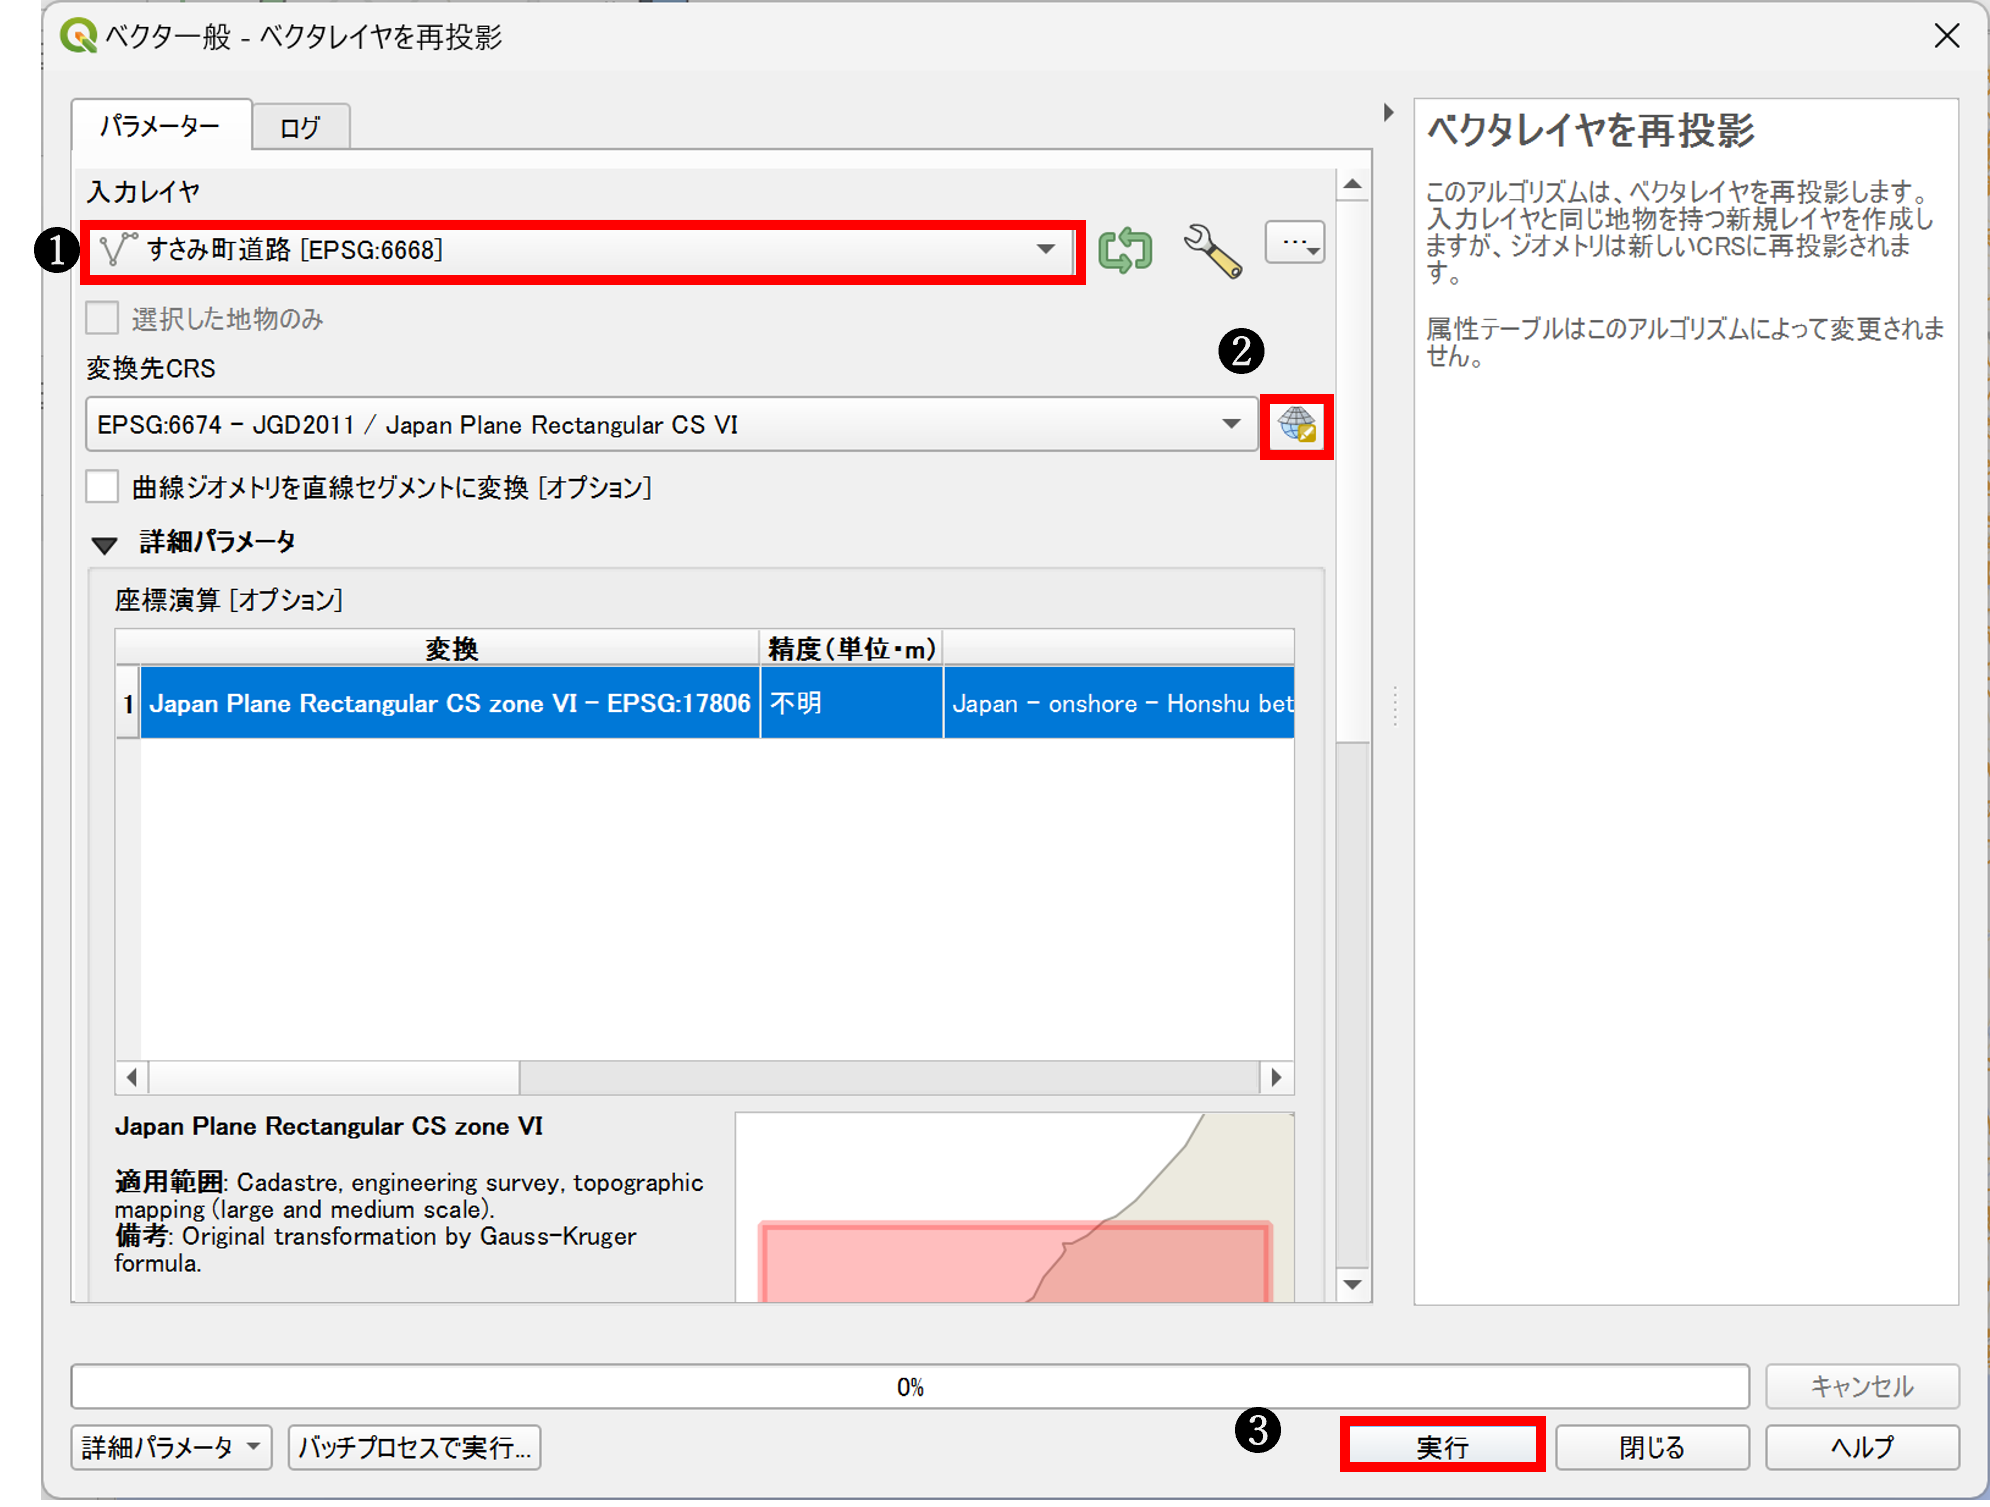
Task: Collapse help panel with small right arrow
Action: point(1389,113)
